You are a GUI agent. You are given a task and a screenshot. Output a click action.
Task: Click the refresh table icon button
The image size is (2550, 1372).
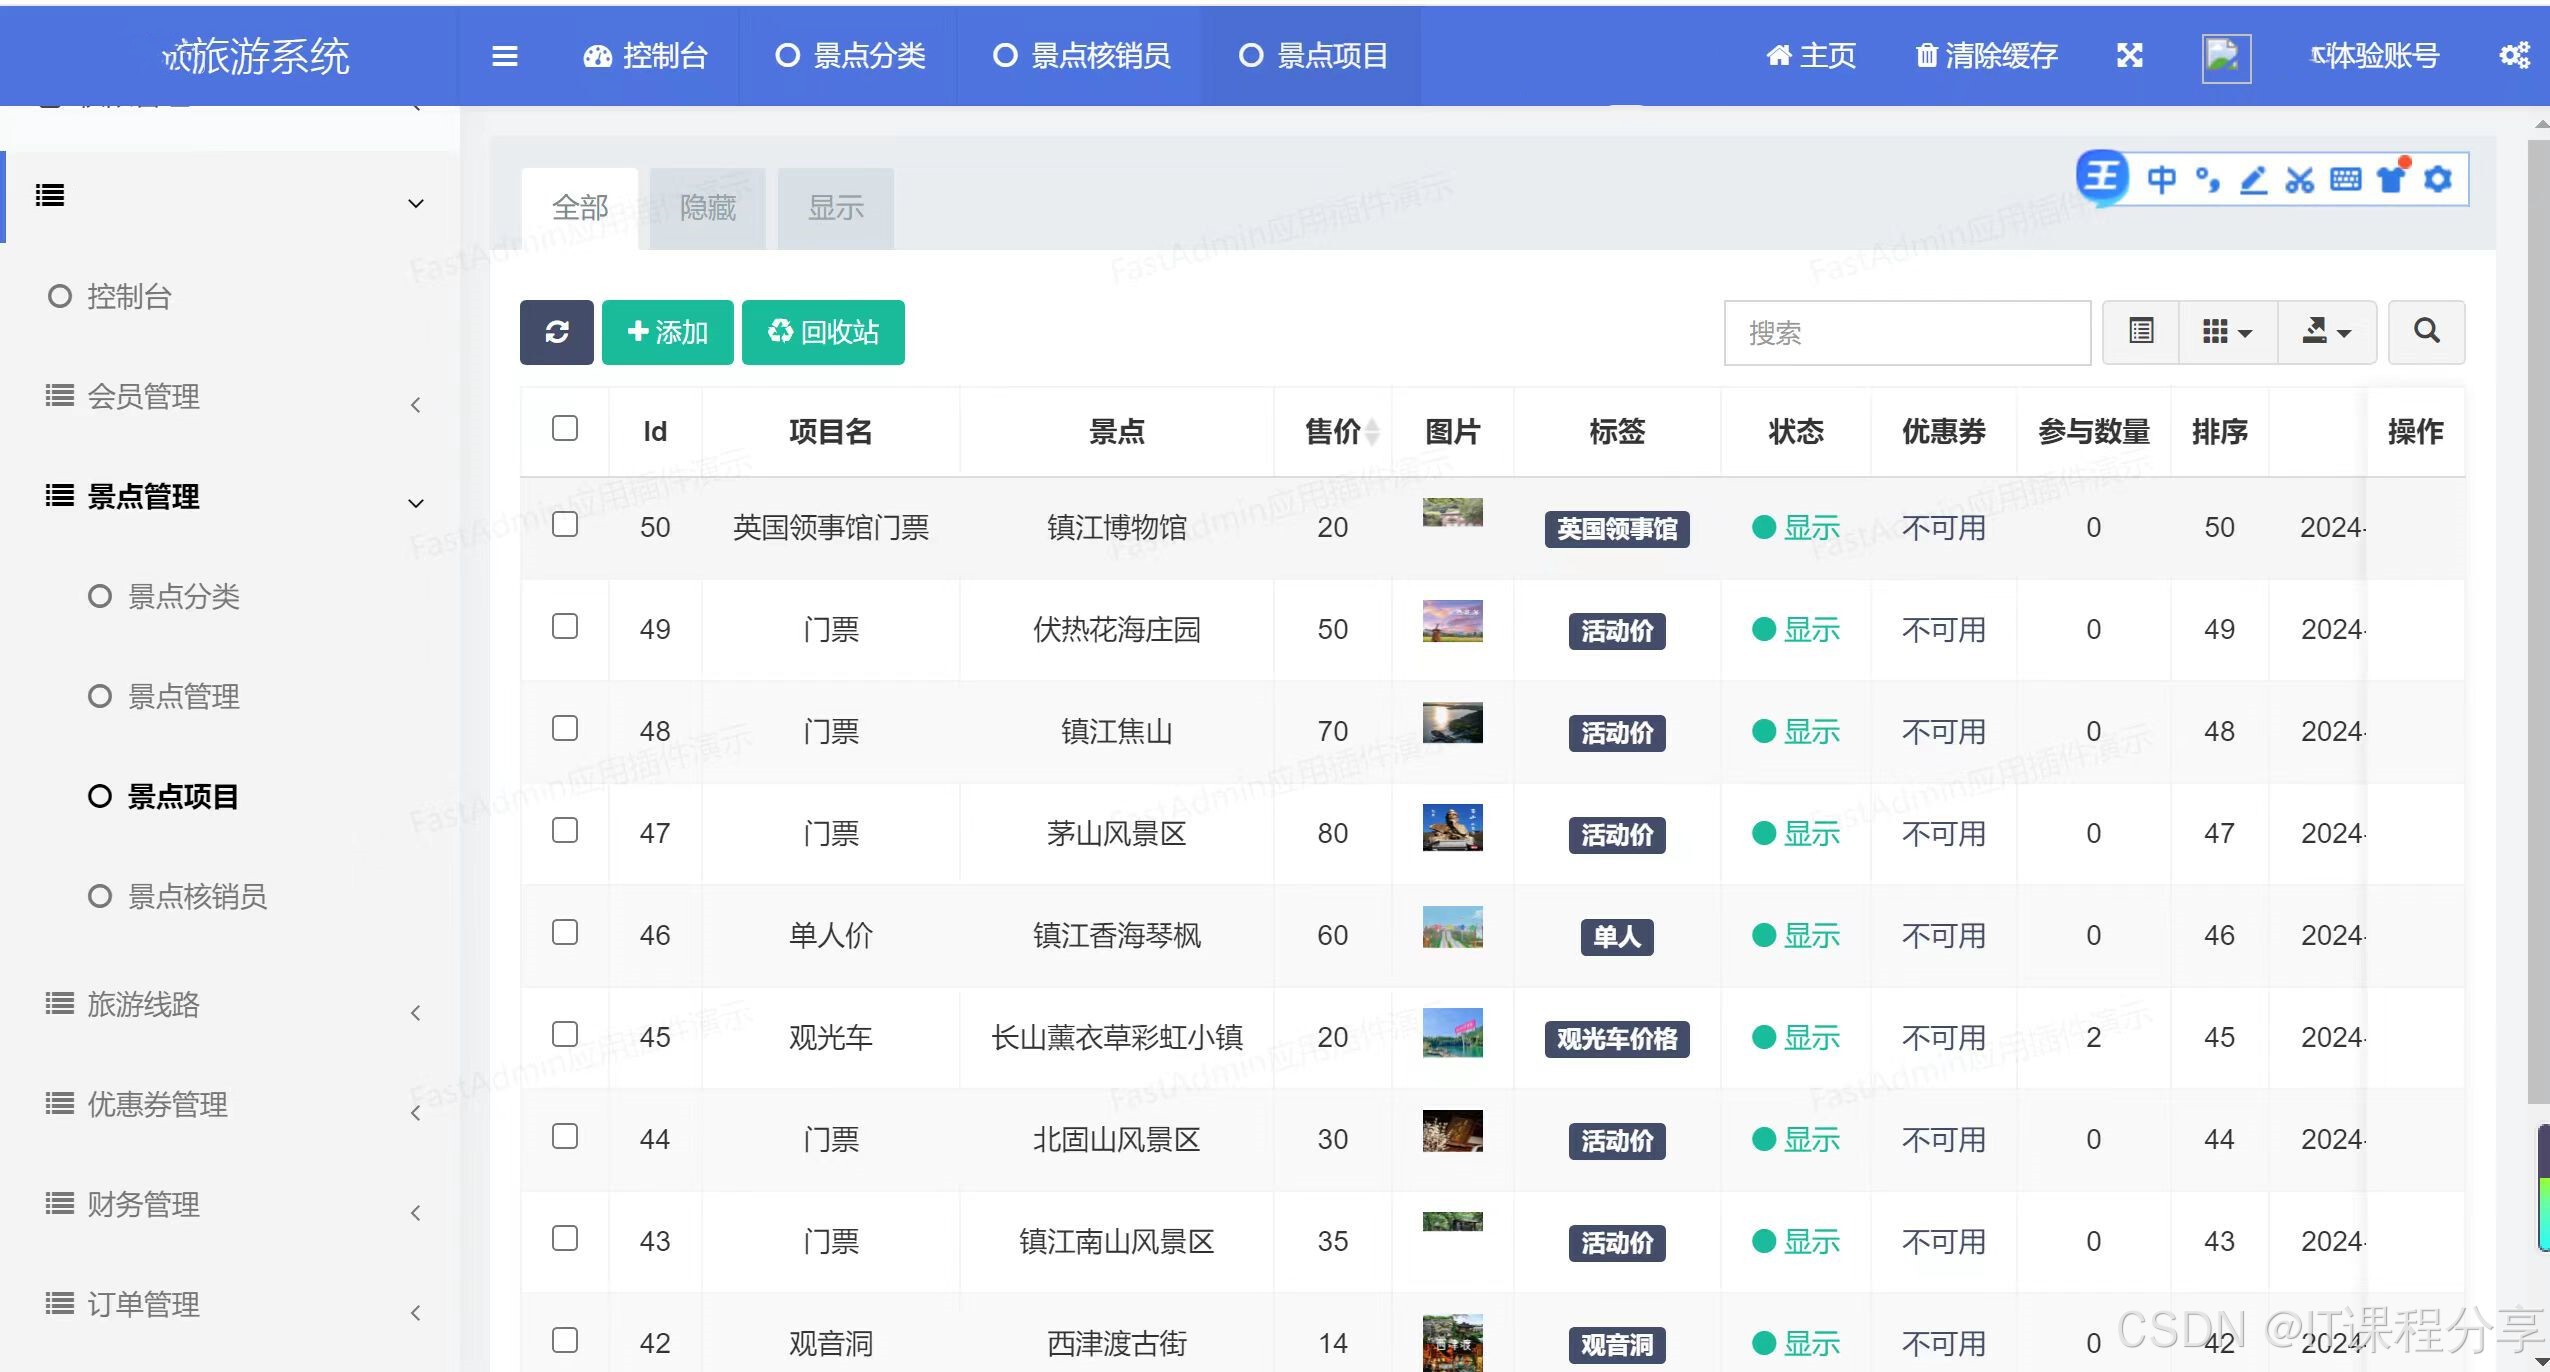pyautogui.click(x=557, y=332)
